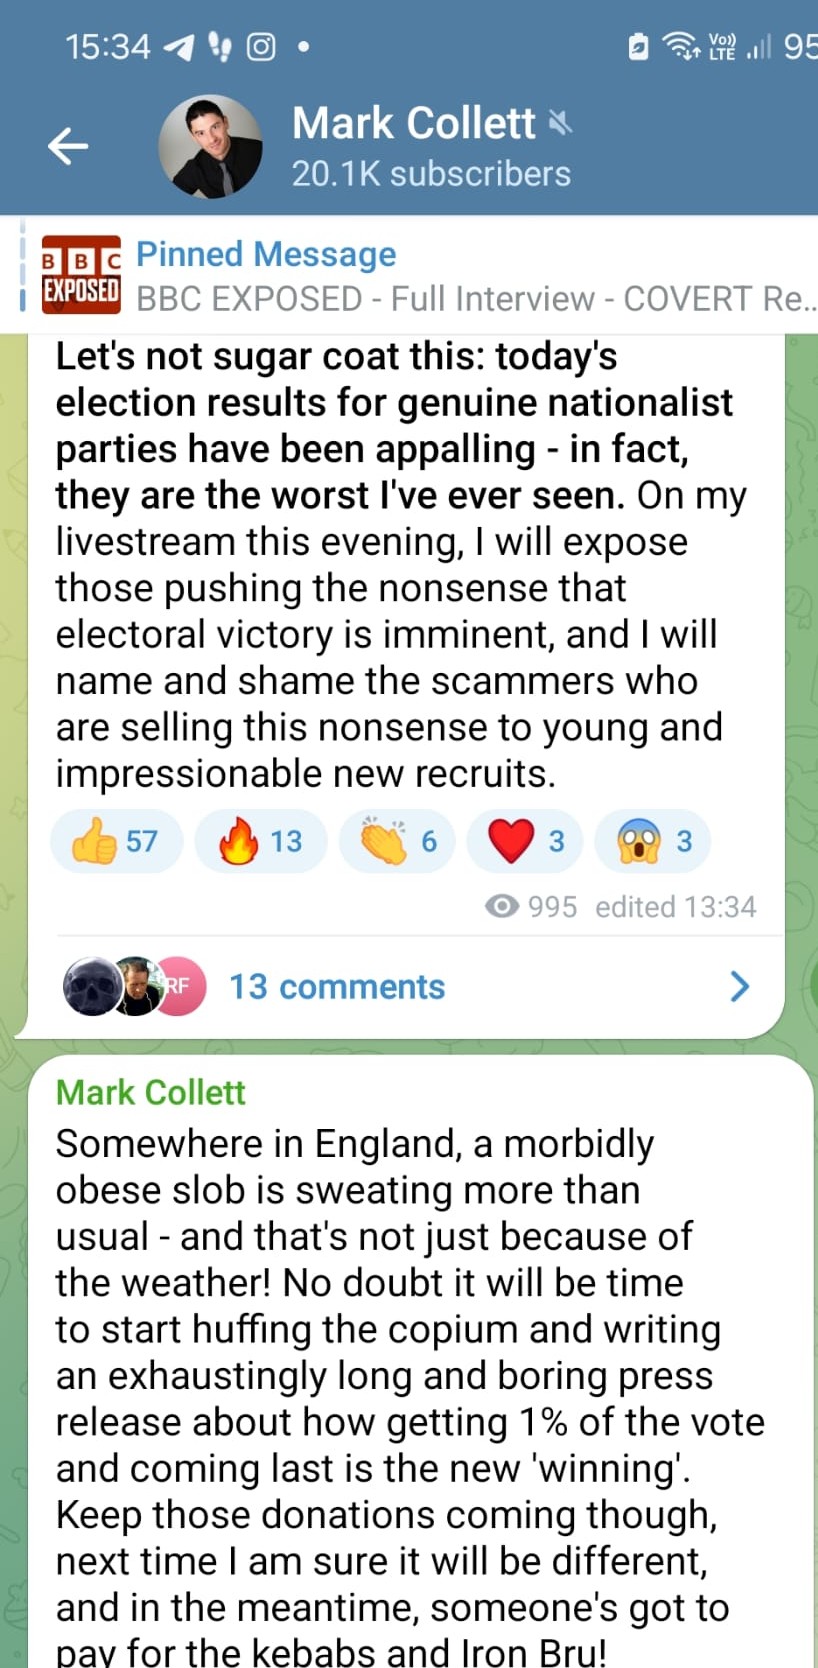Tap the Mark Collett sender name

click(151, 1092)
